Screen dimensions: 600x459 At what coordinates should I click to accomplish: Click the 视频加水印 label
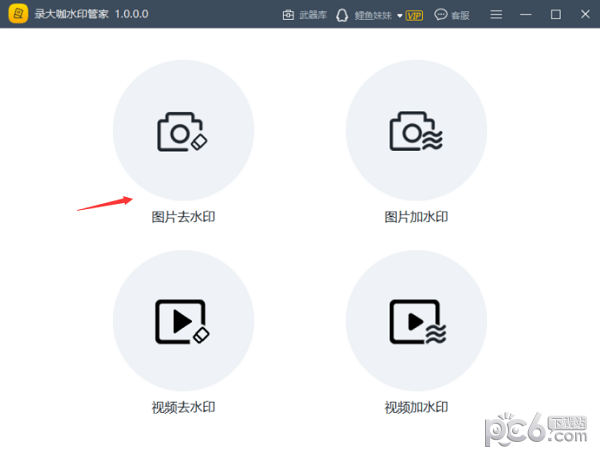point(416,407)
